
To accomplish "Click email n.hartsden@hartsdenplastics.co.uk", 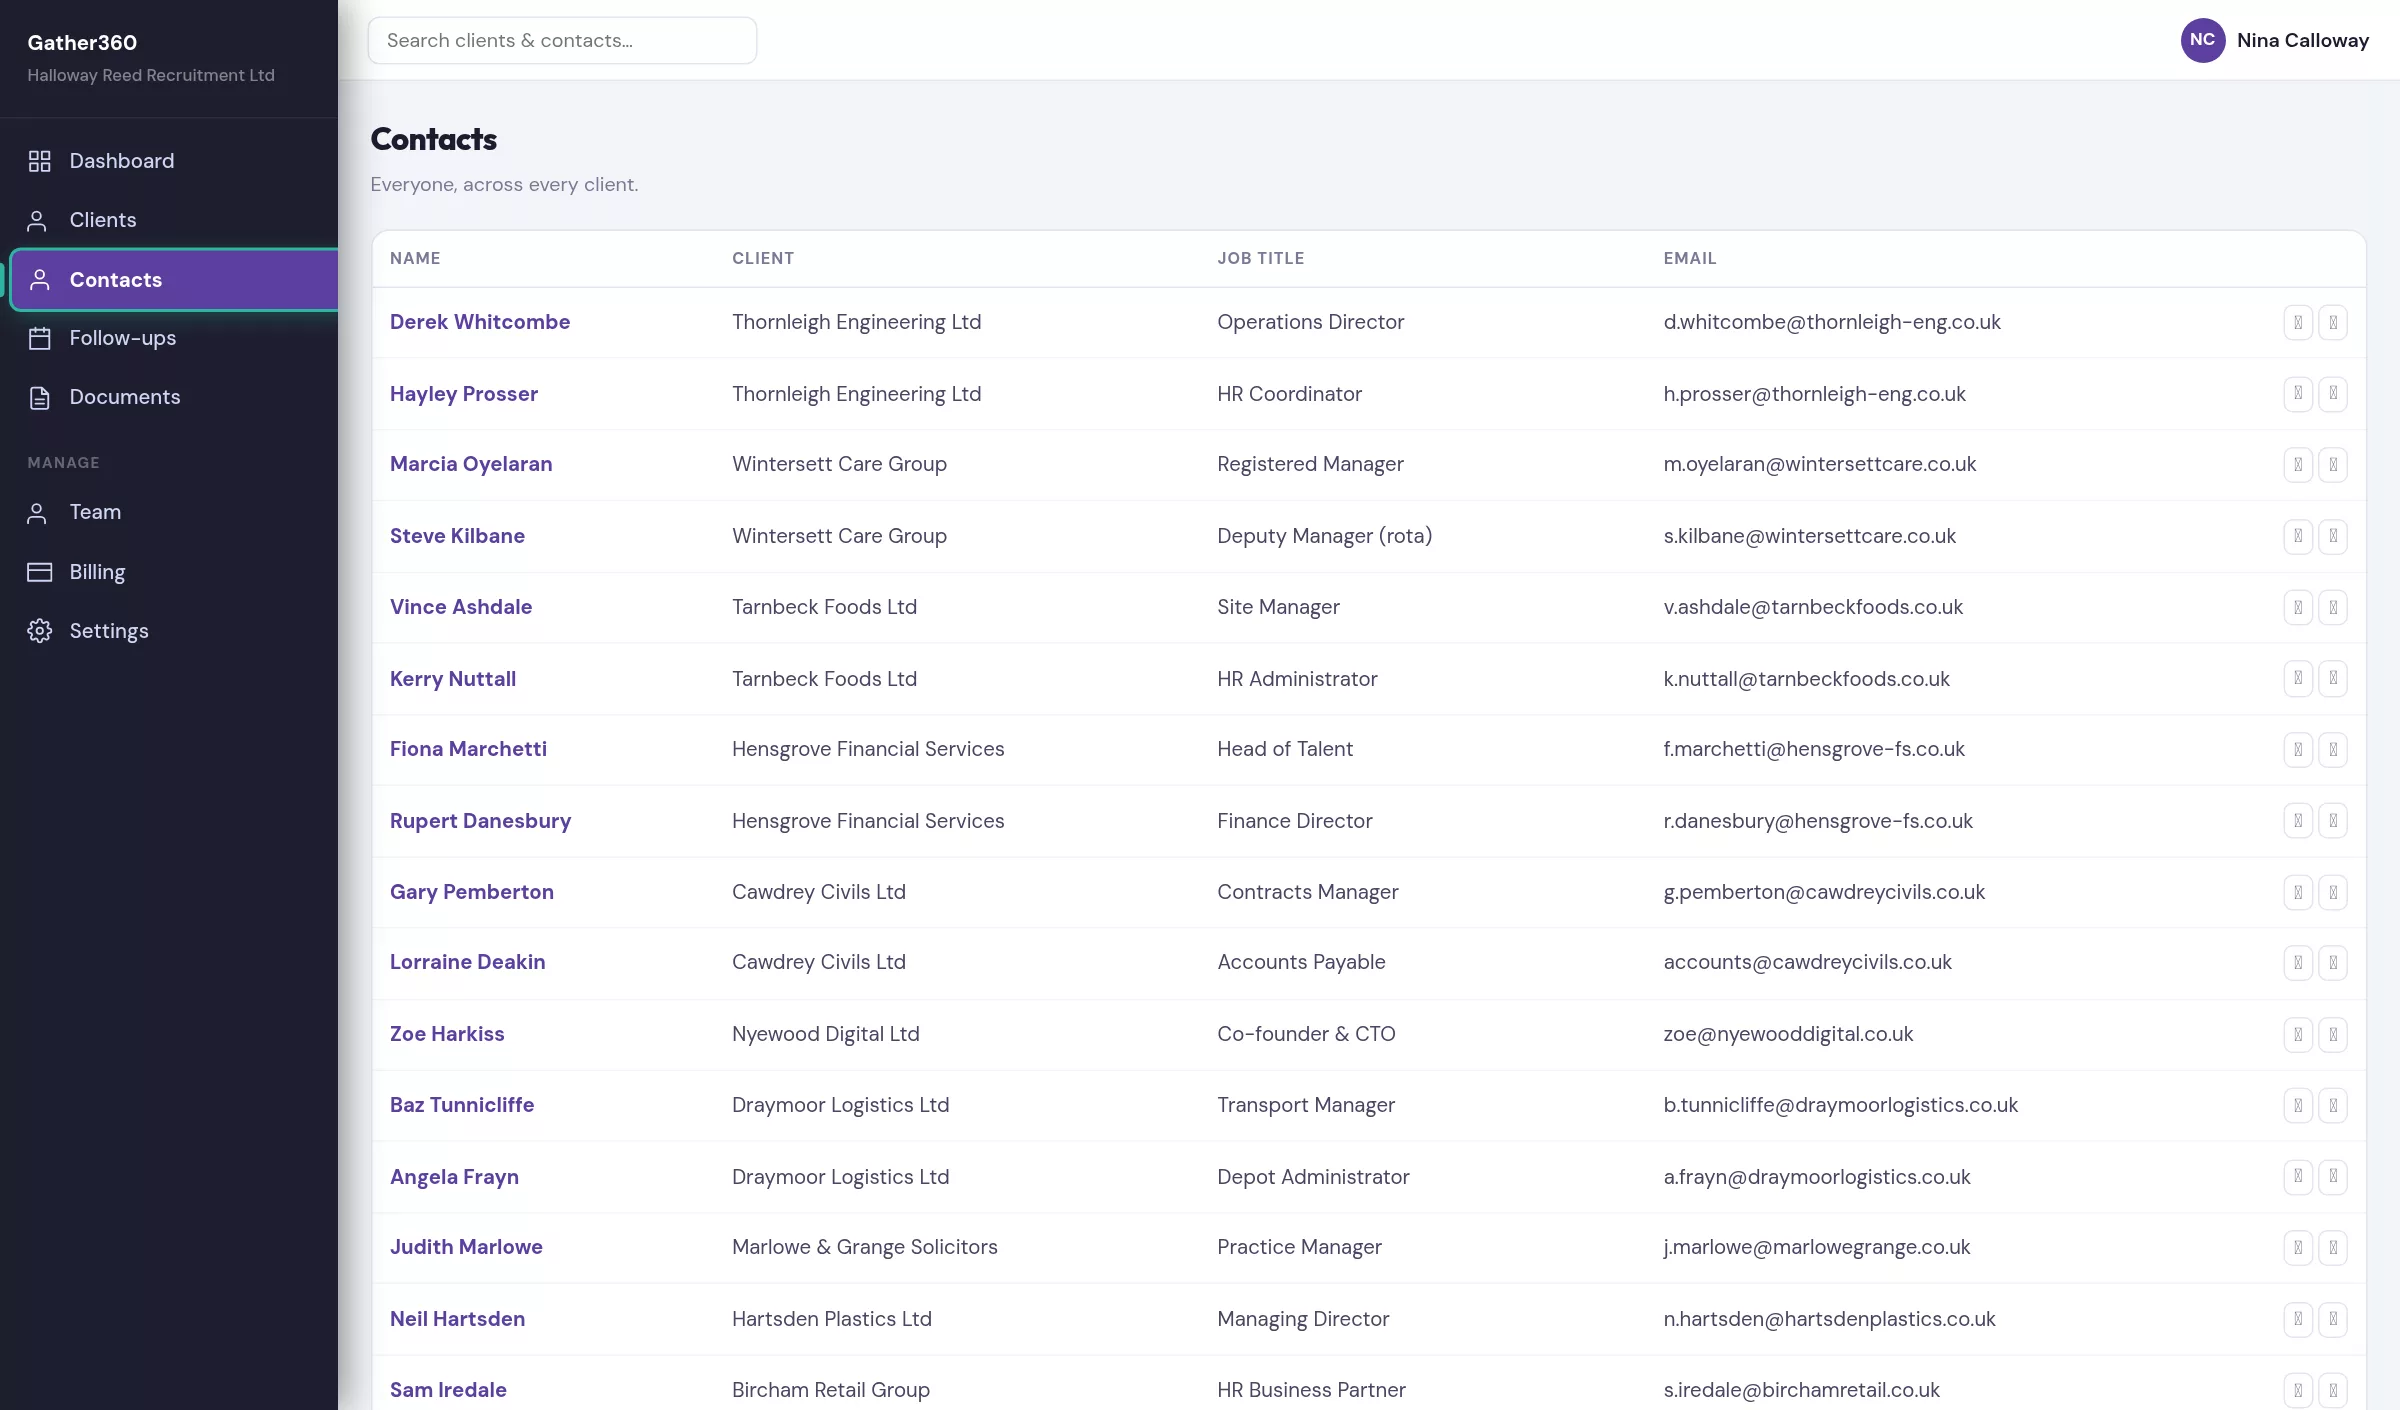I will pos(1829,1319).
